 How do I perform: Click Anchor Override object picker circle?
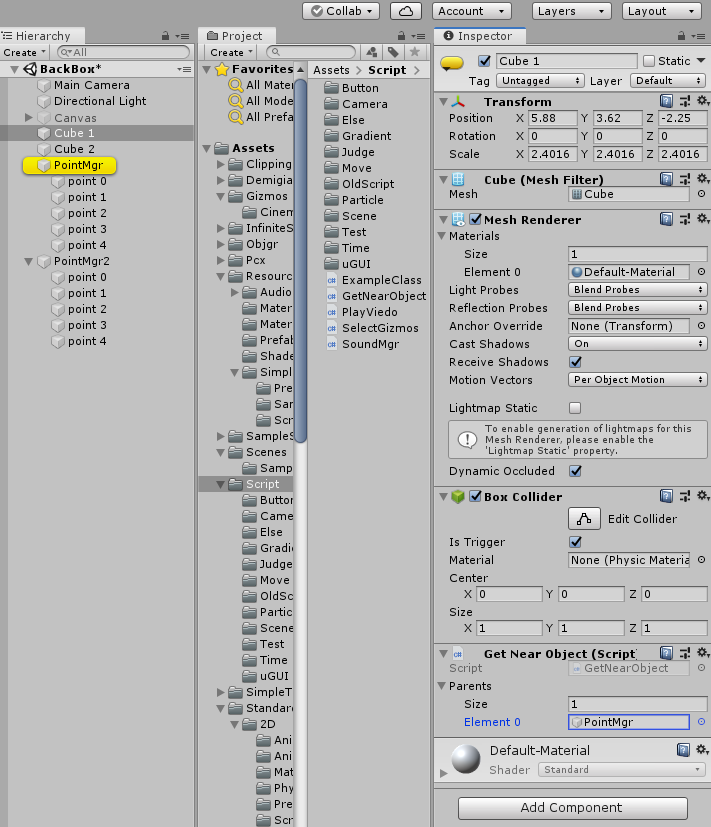(702, 326)
